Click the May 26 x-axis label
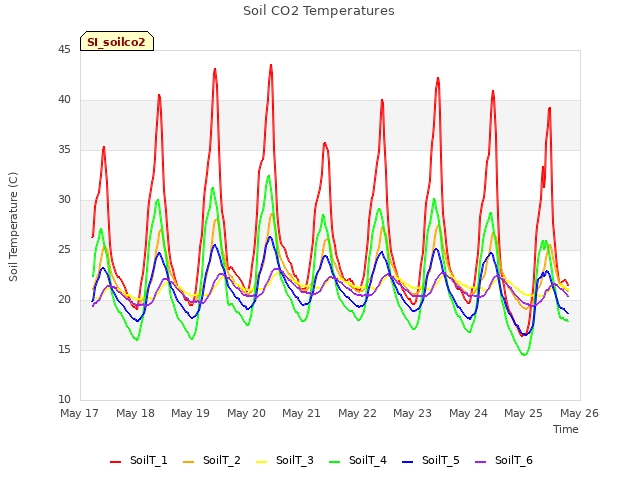This screenshot has width=640, height=480. [579, 413]
